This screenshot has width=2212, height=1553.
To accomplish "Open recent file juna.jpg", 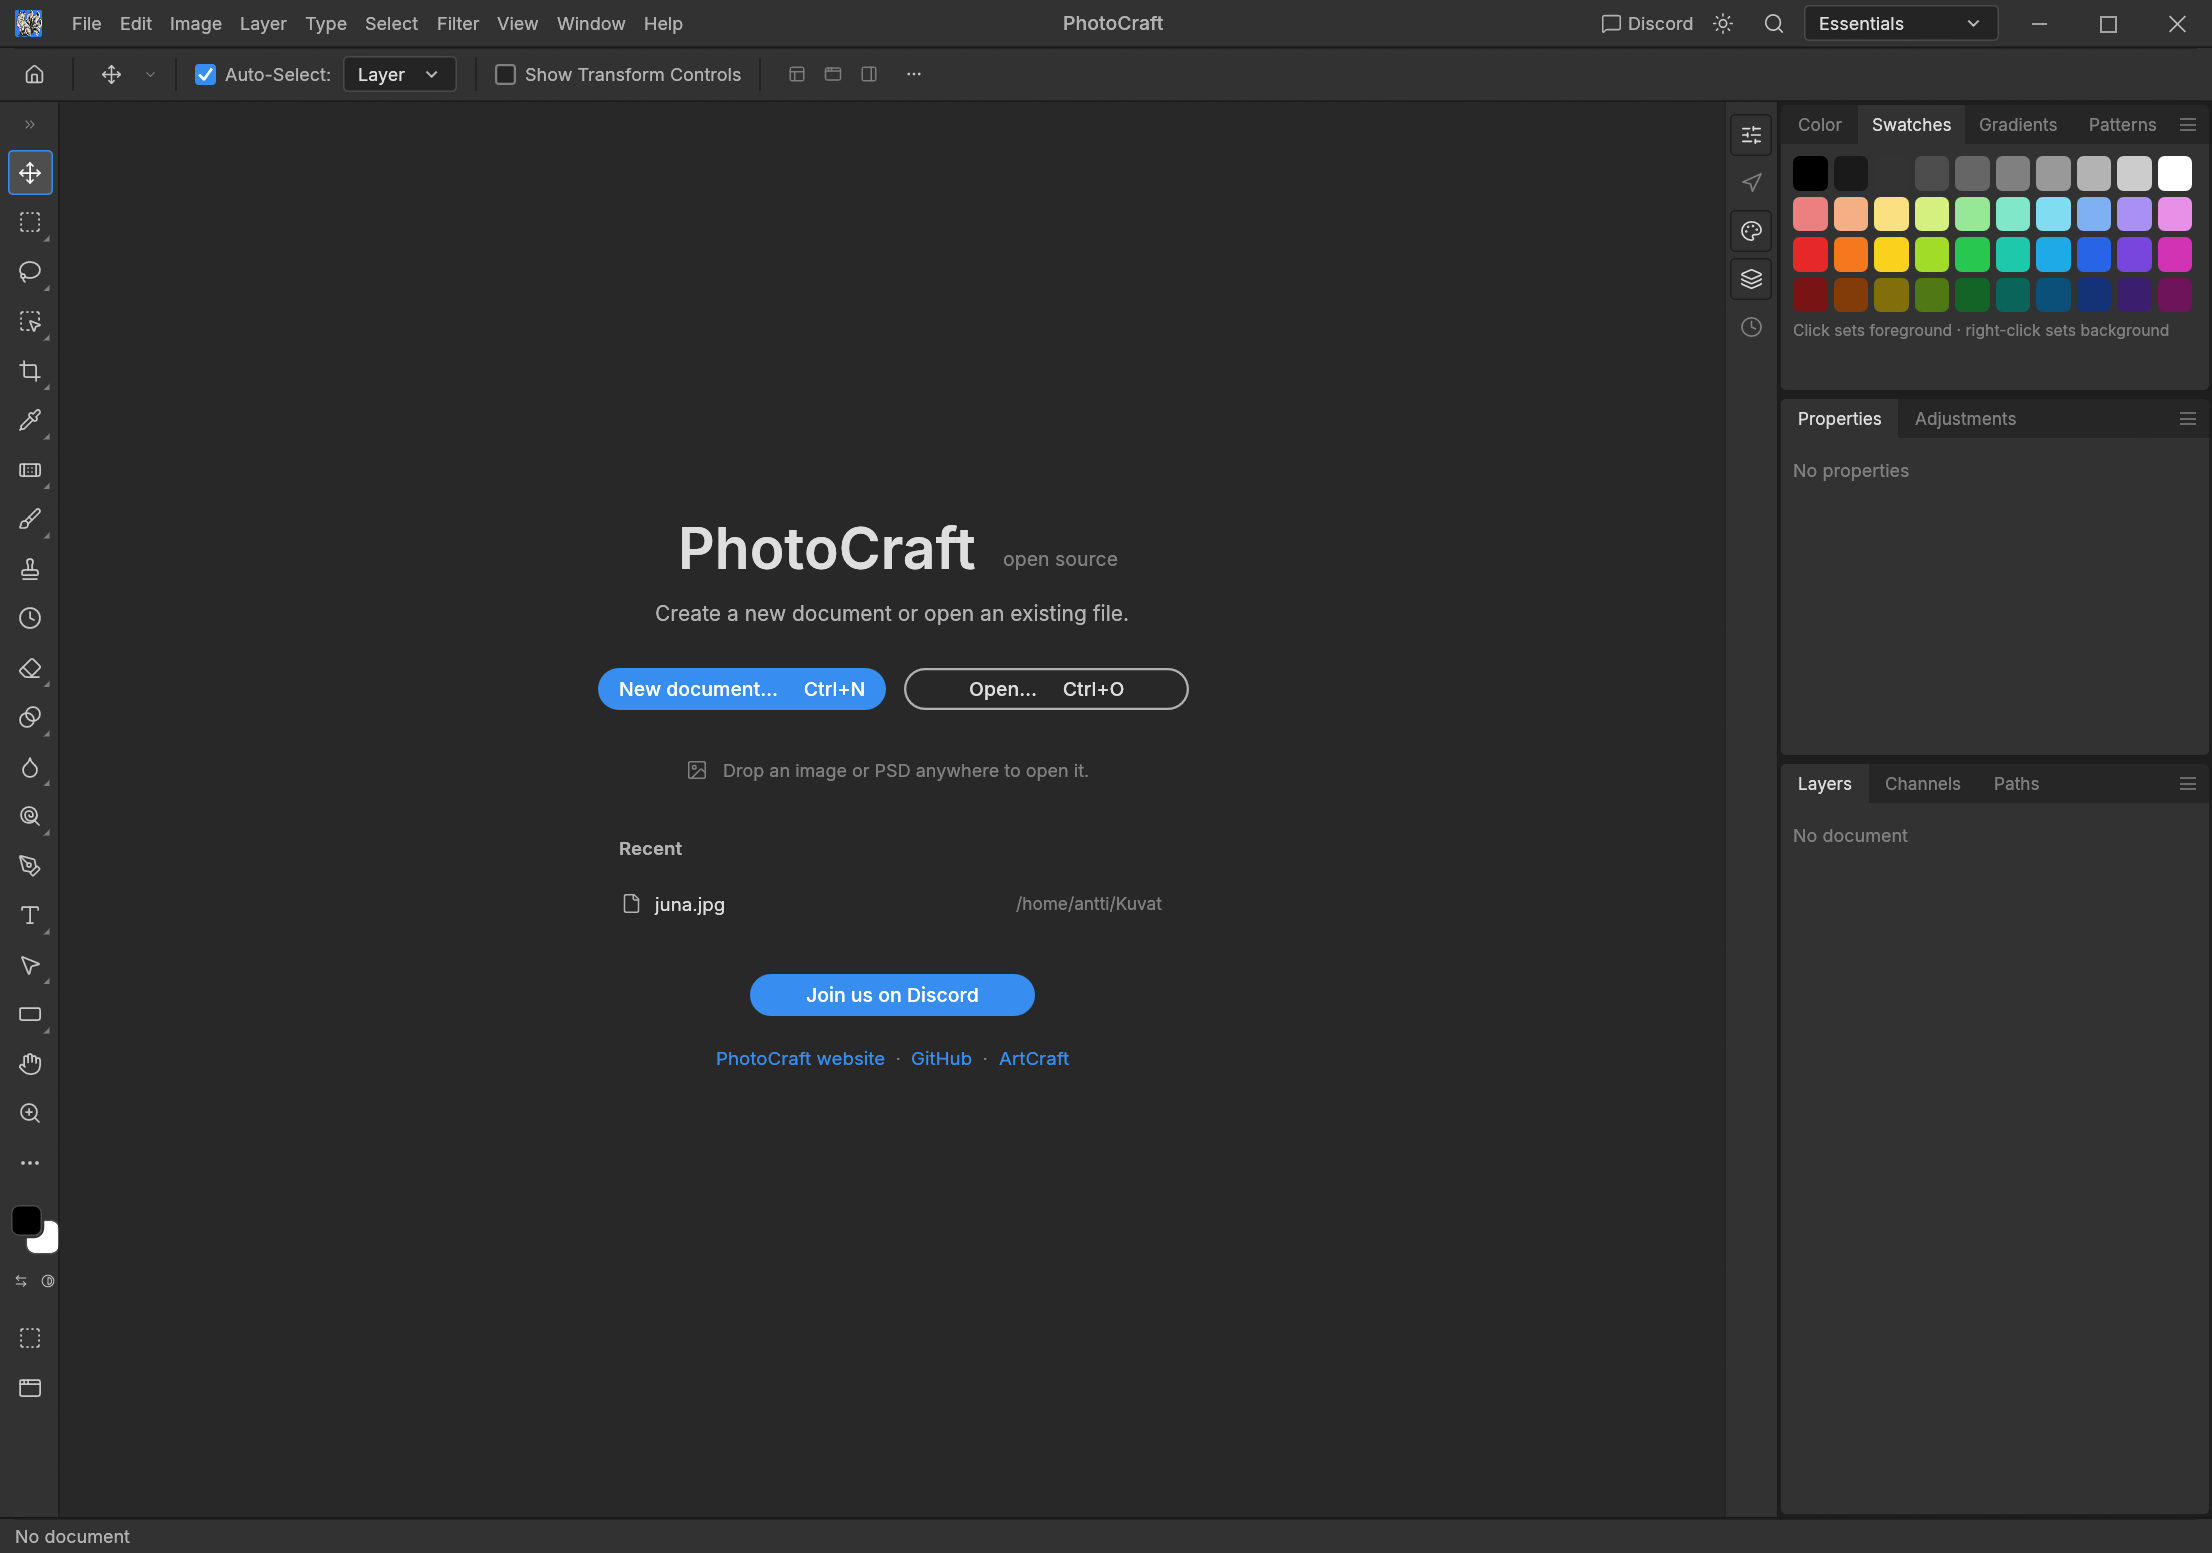I will pyautogui.click(x=892, y=904).
